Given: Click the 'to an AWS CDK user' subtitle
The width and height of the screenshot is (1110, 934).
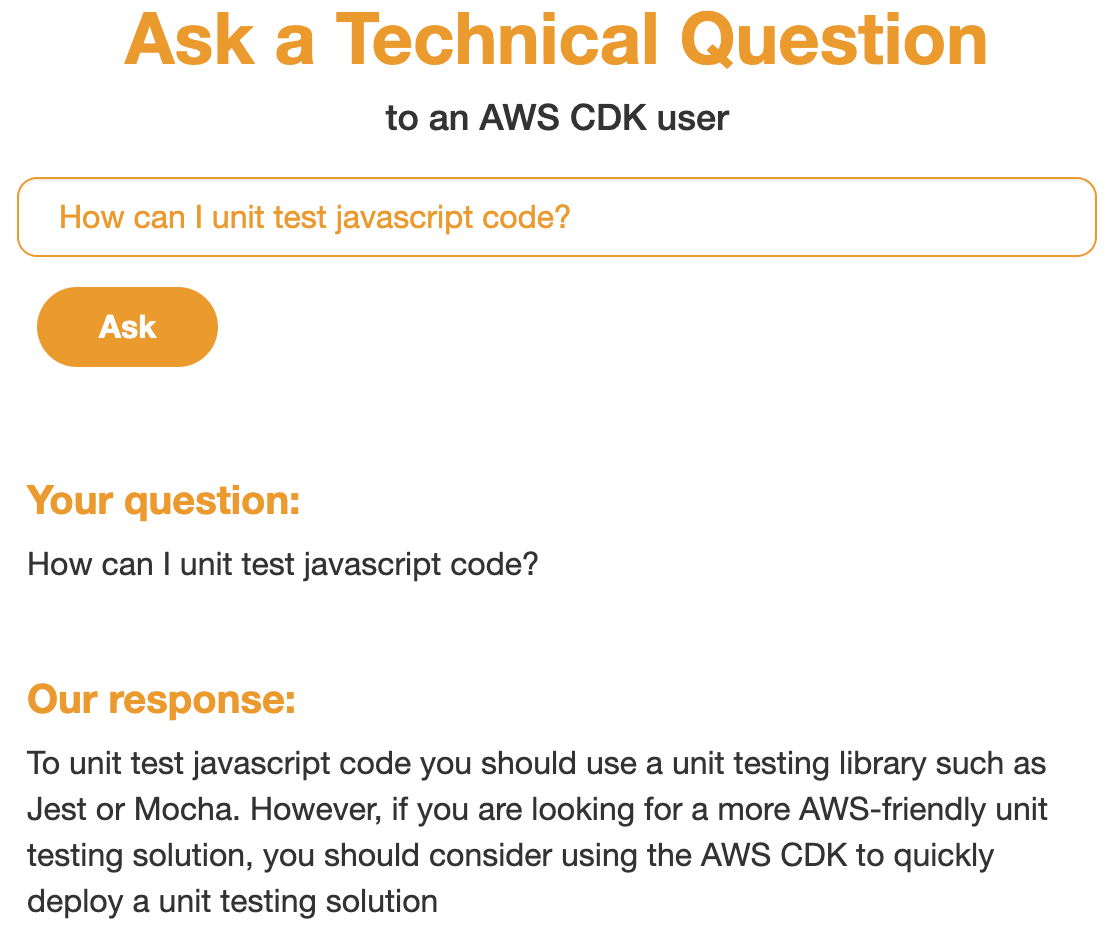Looking at the screenshot, I should (x=557, y=117).
